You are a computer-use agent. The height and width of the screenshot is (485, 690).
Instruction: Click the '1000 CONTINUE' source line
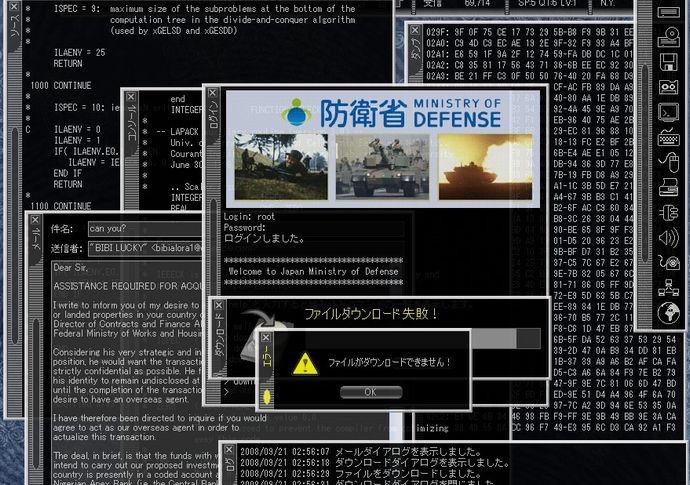pos(61,85)
